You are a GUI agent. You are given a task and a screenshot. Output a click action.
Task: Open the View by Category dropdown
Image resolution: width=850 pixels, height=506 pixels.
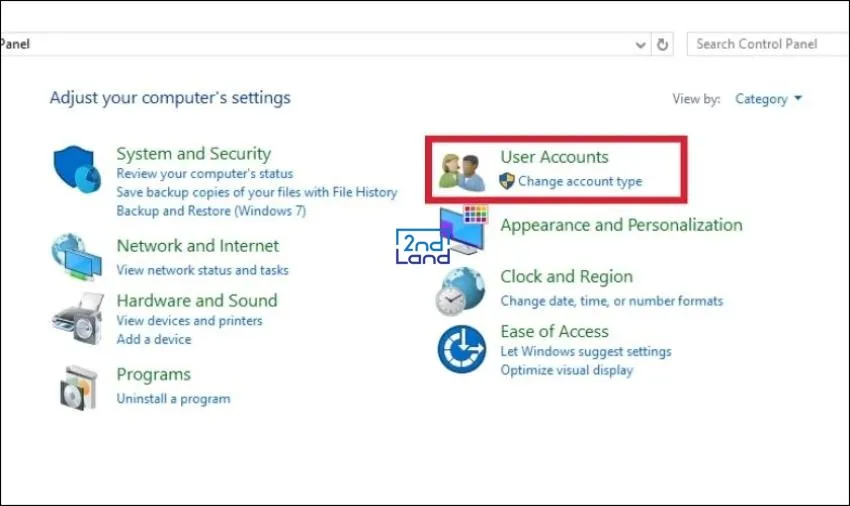click(768, 99)
